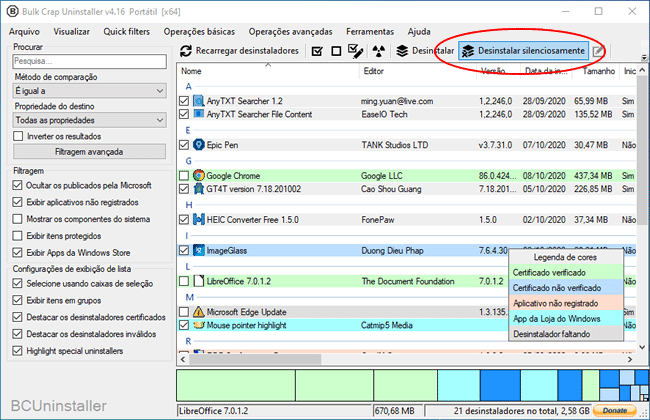
Task: Check the Google Chrome row checkbox
Action: click(184, 176)
